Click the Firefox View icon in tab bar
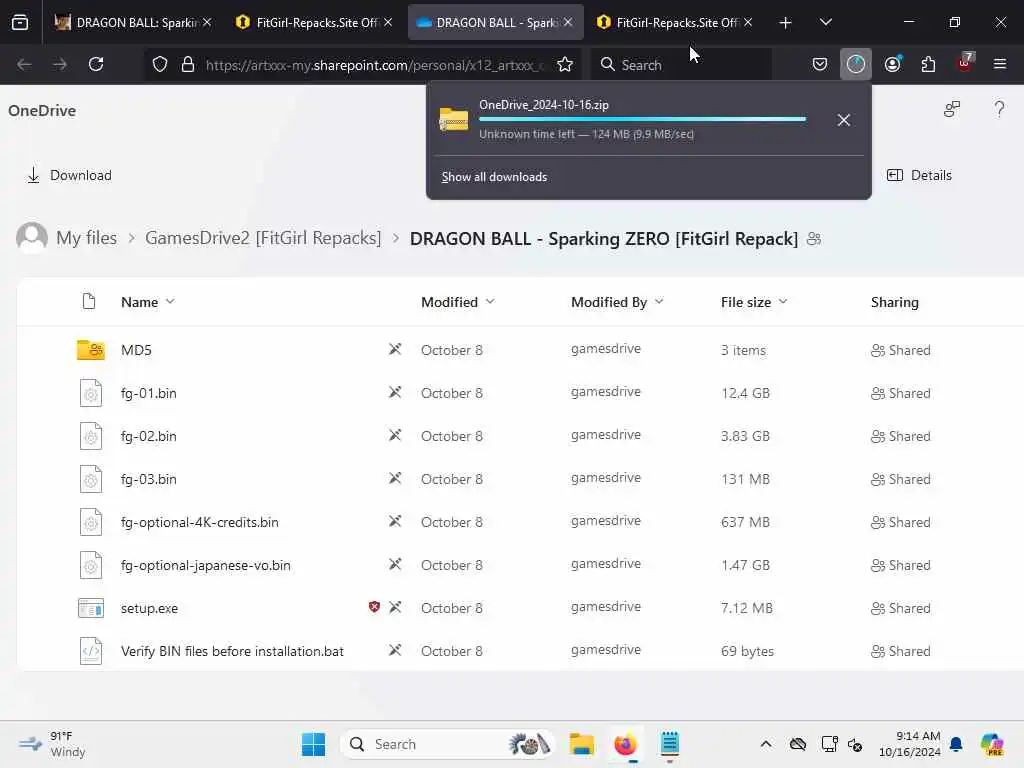The height and width of the screenshot is (768, 1024). pyautogui.click(x=20, y=22)
